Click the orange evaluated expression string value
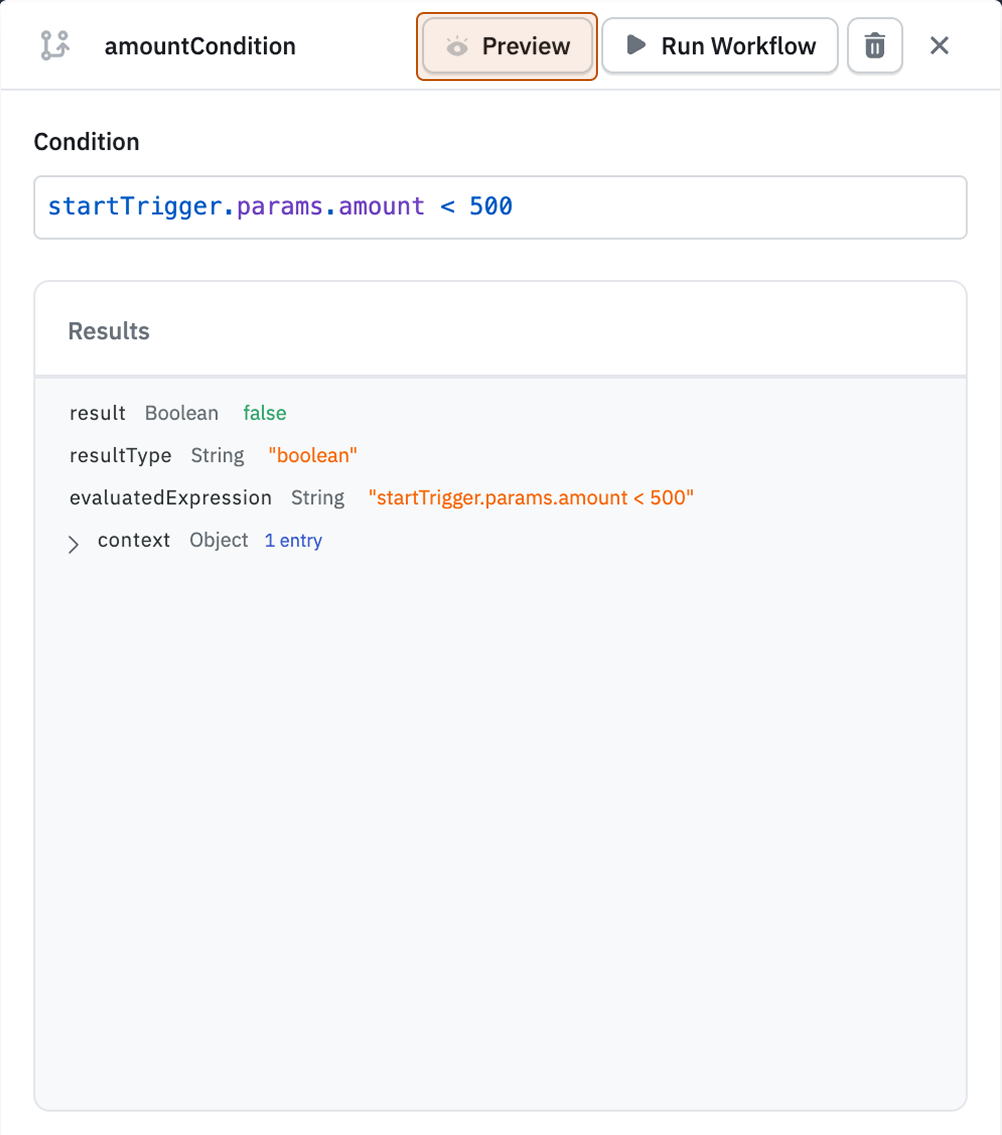 [531, 498]
